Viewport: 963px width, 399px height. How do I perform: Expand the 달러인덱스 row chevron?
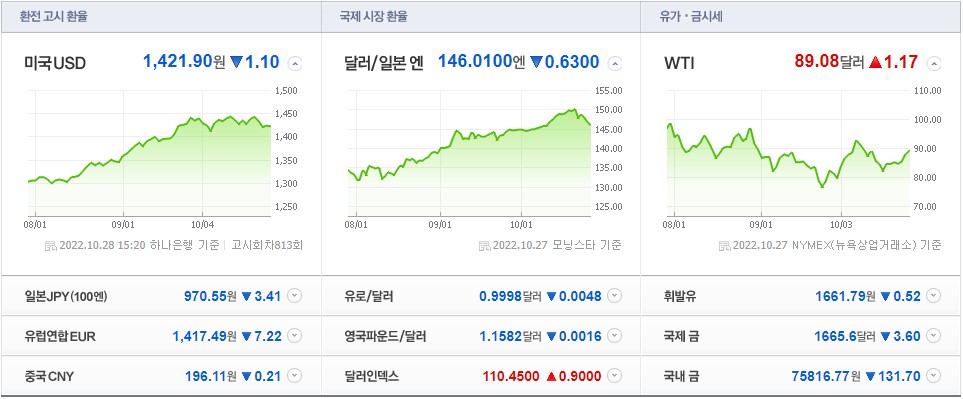pyautogui.click(x=615, y=376)
